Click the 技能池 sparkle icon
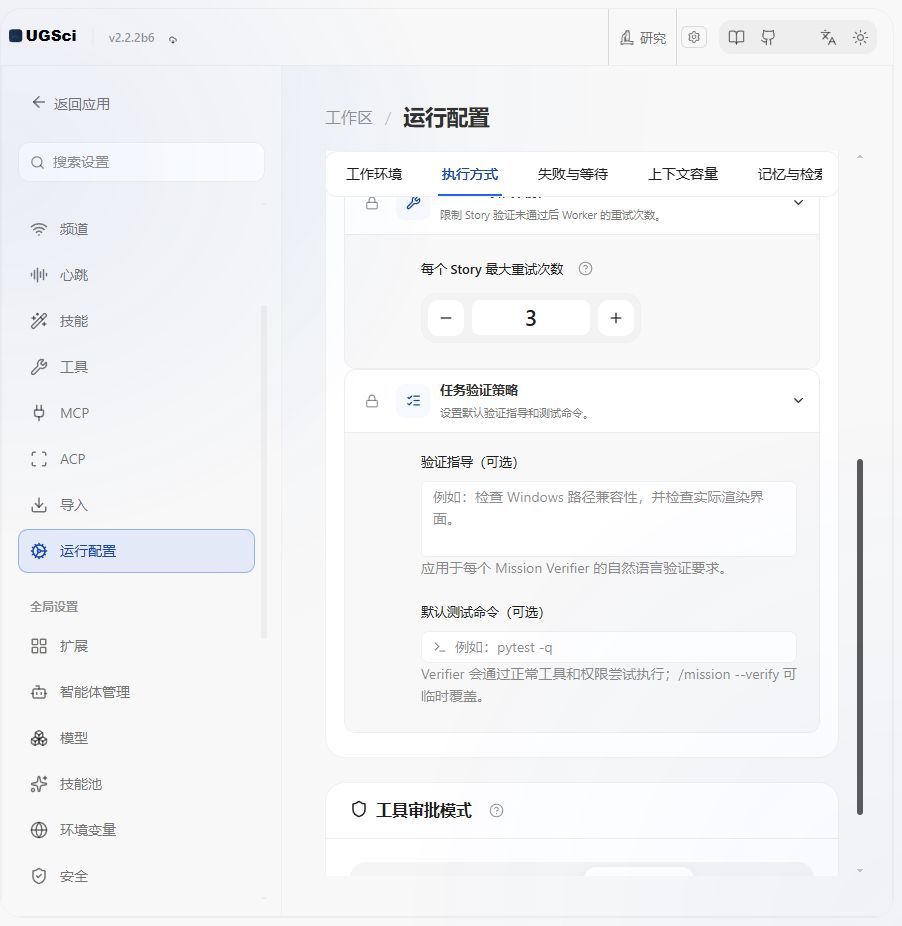This screenshot has height=926, width=902. 39,784
